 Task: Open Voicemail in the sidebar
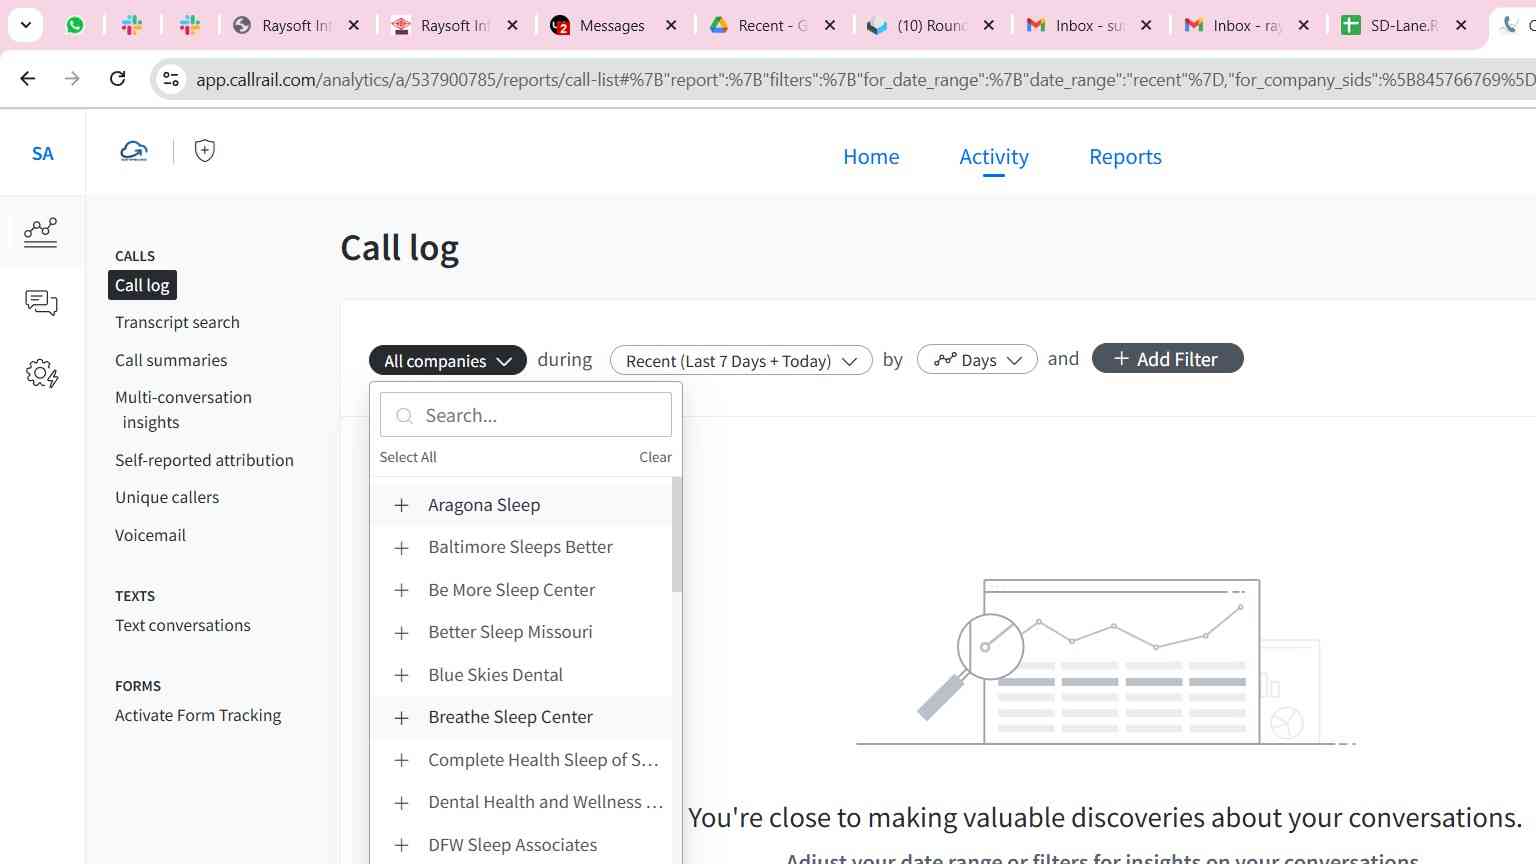point(150,535)
